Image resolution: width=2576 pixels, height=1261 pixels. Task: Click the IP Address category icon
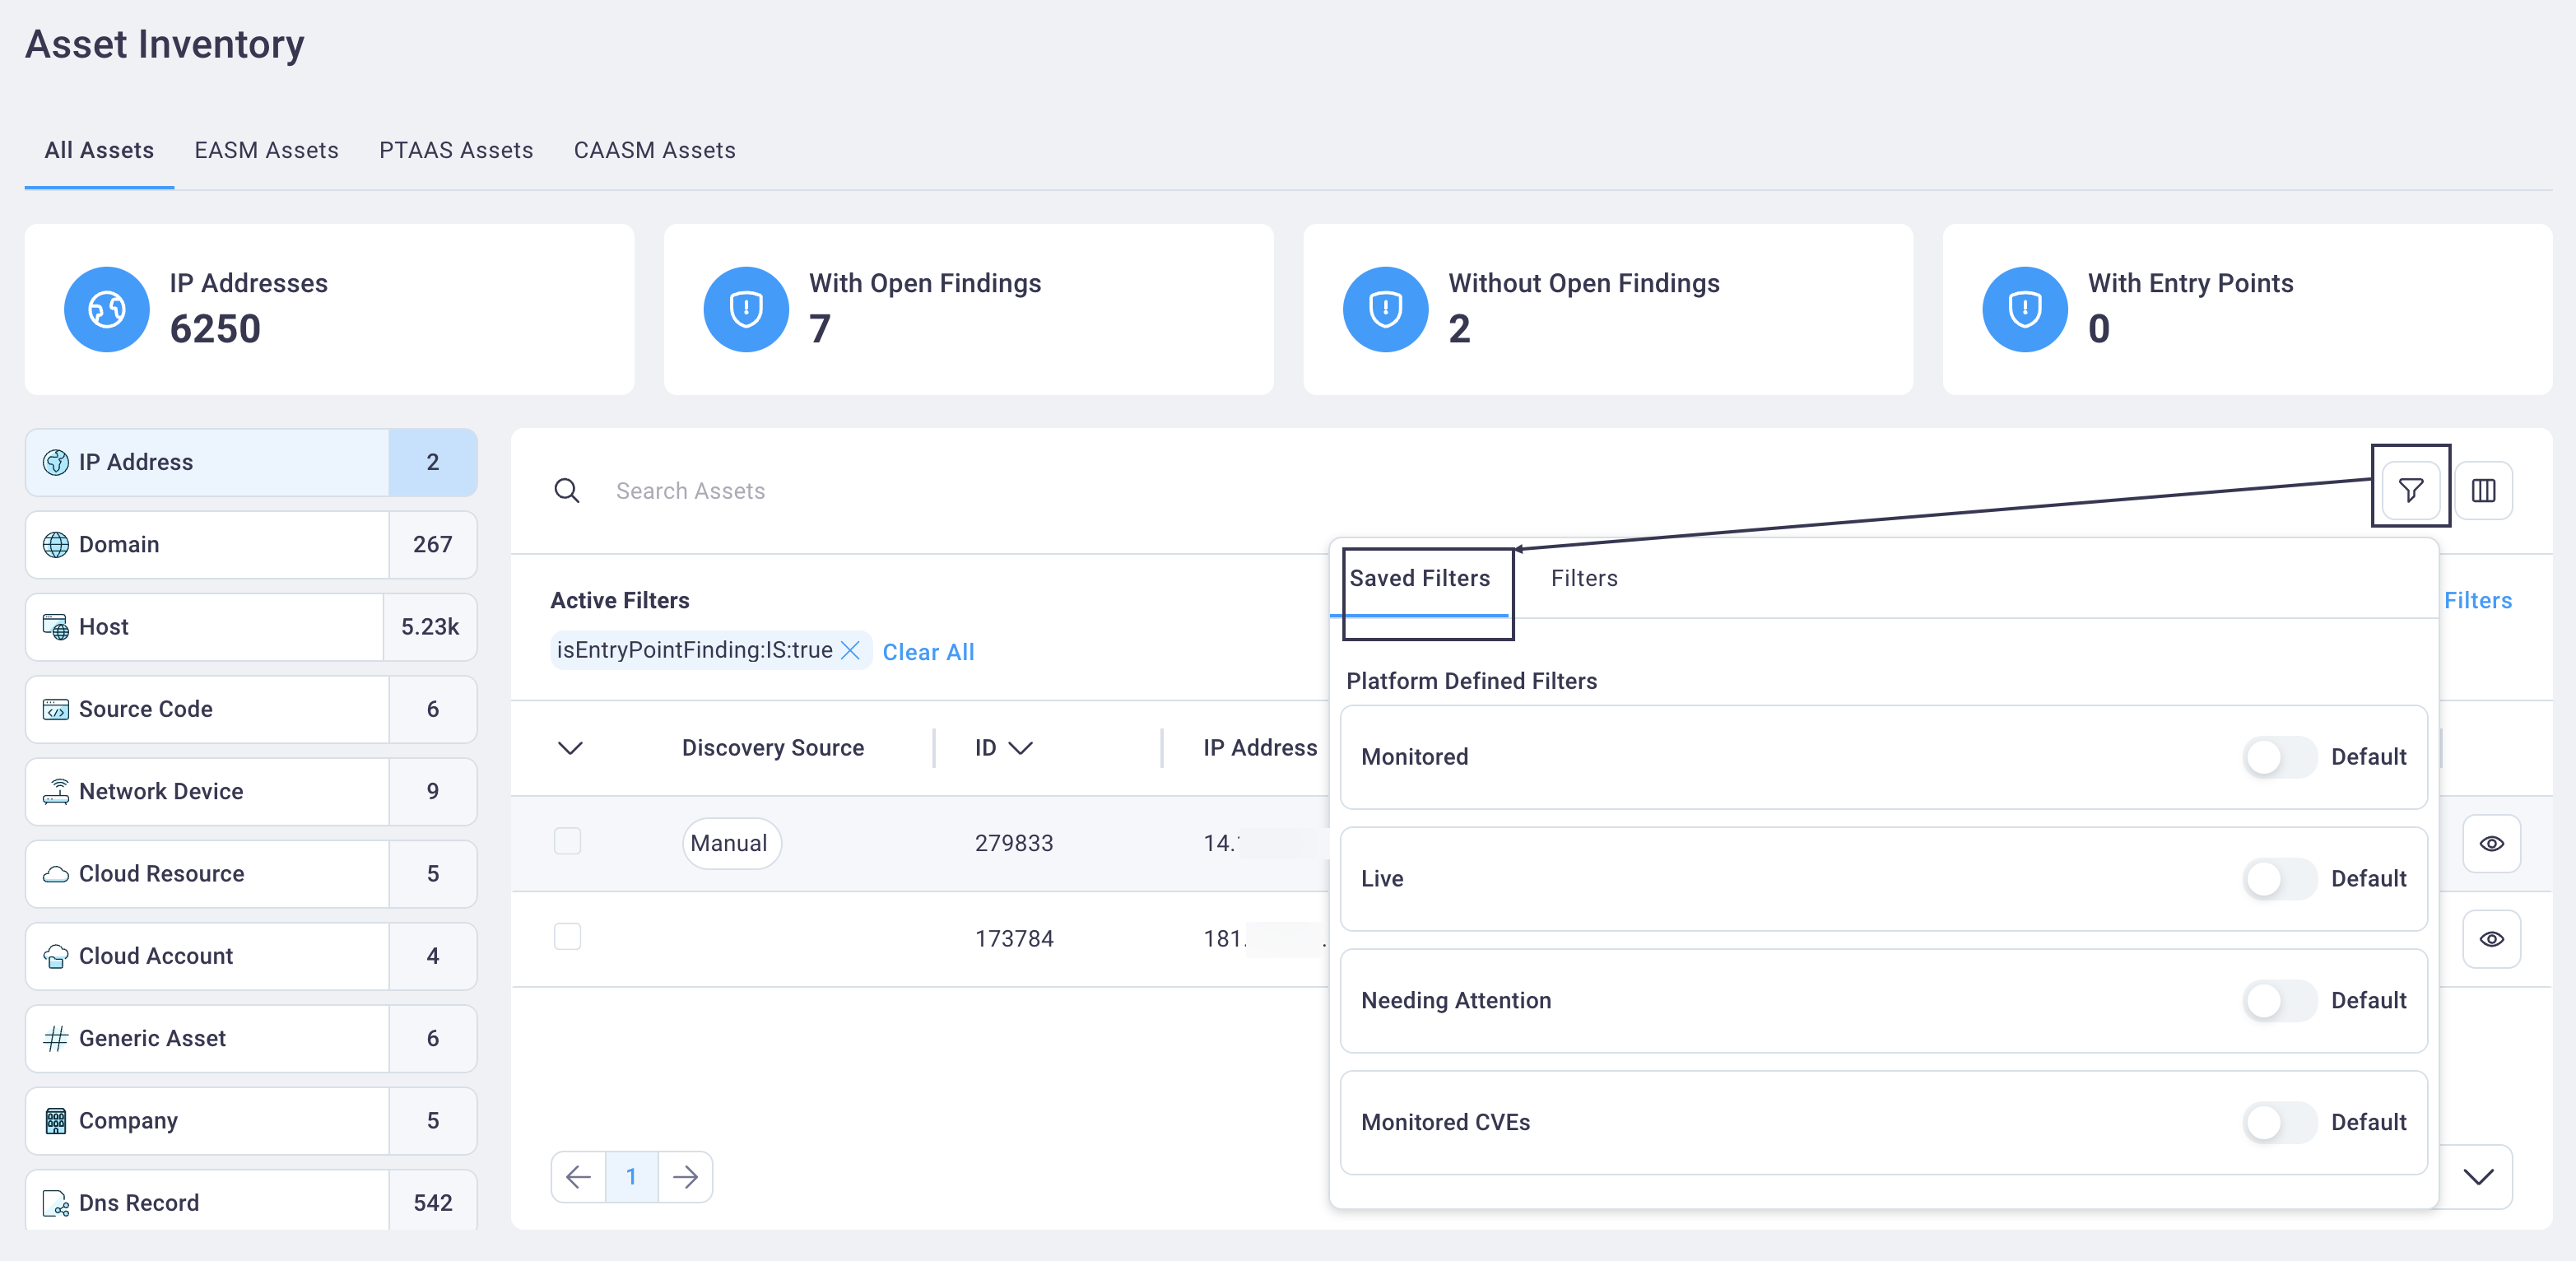point(56,462)
